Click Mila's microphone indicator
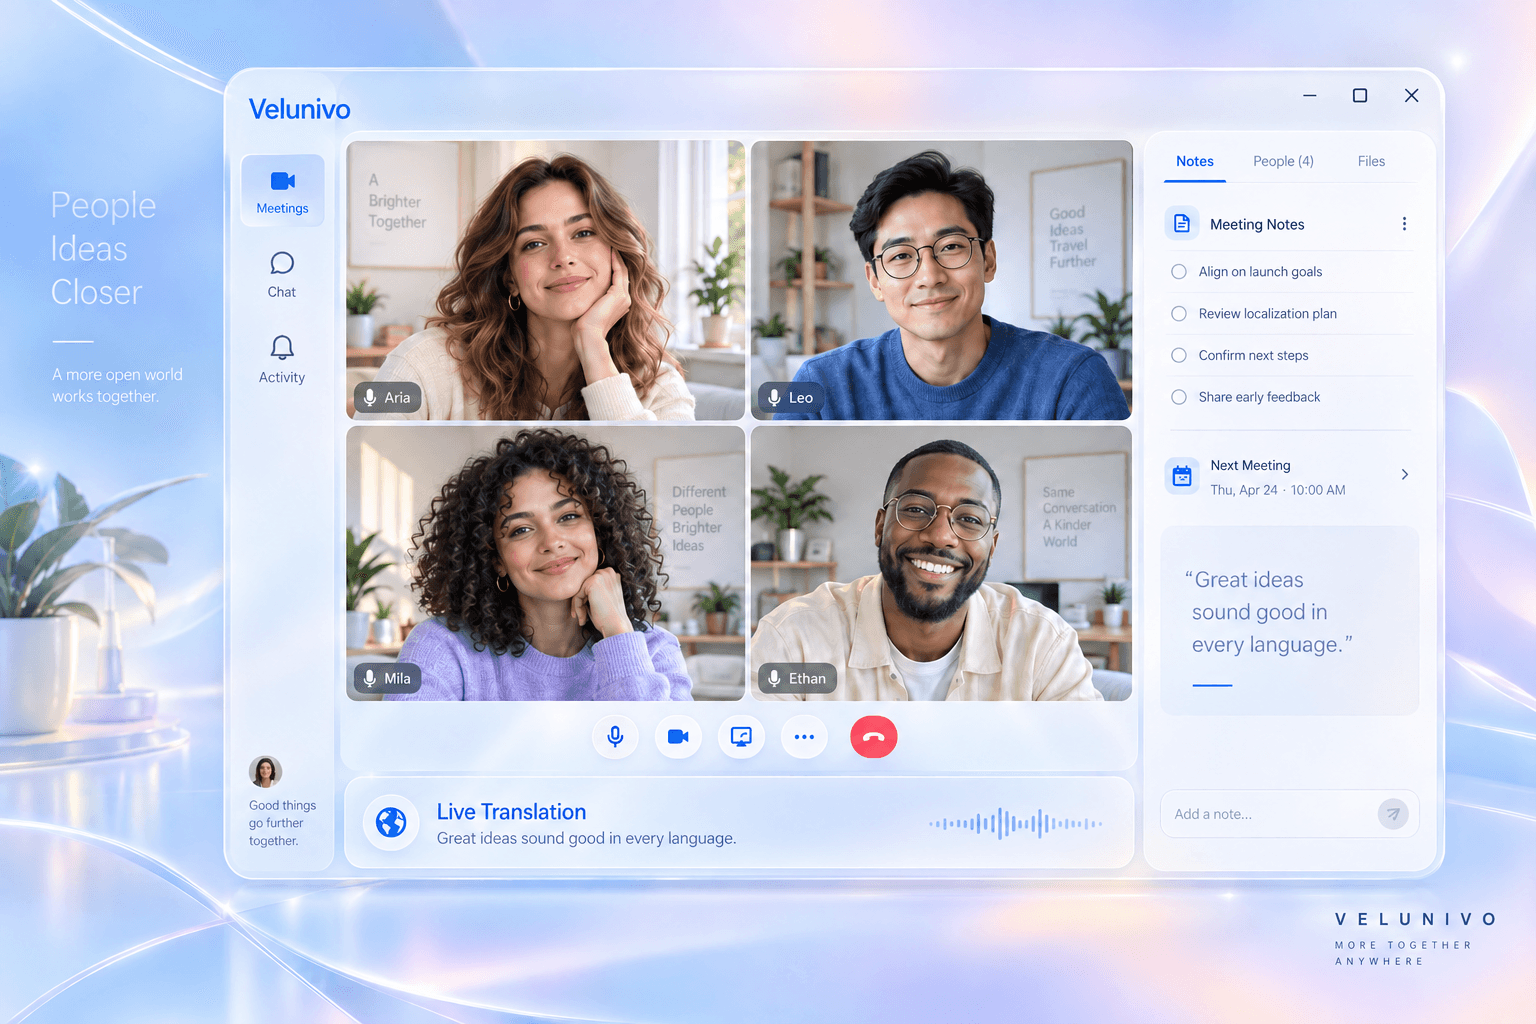Viewport: 1536px width, 1024px height. 370,679
